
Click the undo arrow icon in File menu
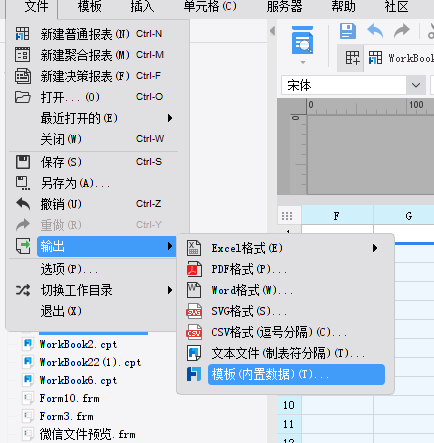pyautogui.click(x=23, y=204)
